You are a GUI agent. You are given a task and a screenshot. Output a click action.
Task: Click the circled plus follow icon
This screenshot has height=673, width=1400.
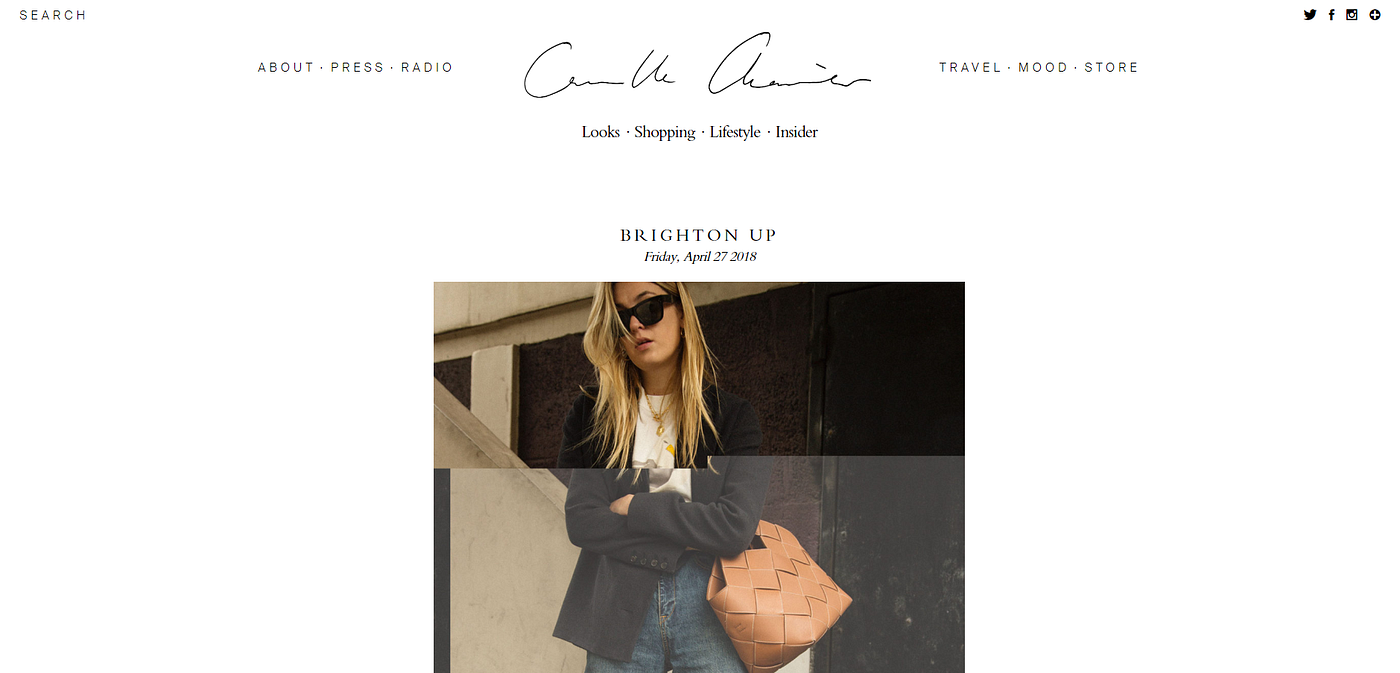coord(1375,15)
